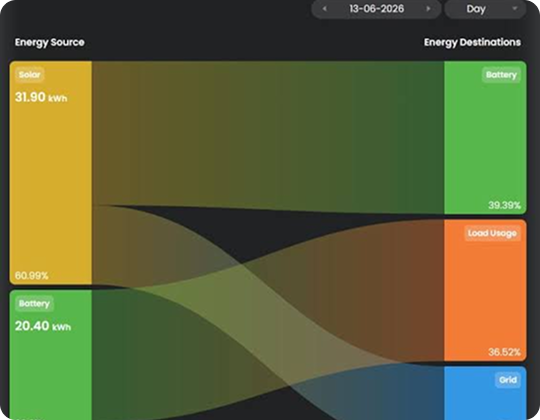
Task: Click the 13-06-2026 date field
Action: pyautogui.click(x=376, y=9)
